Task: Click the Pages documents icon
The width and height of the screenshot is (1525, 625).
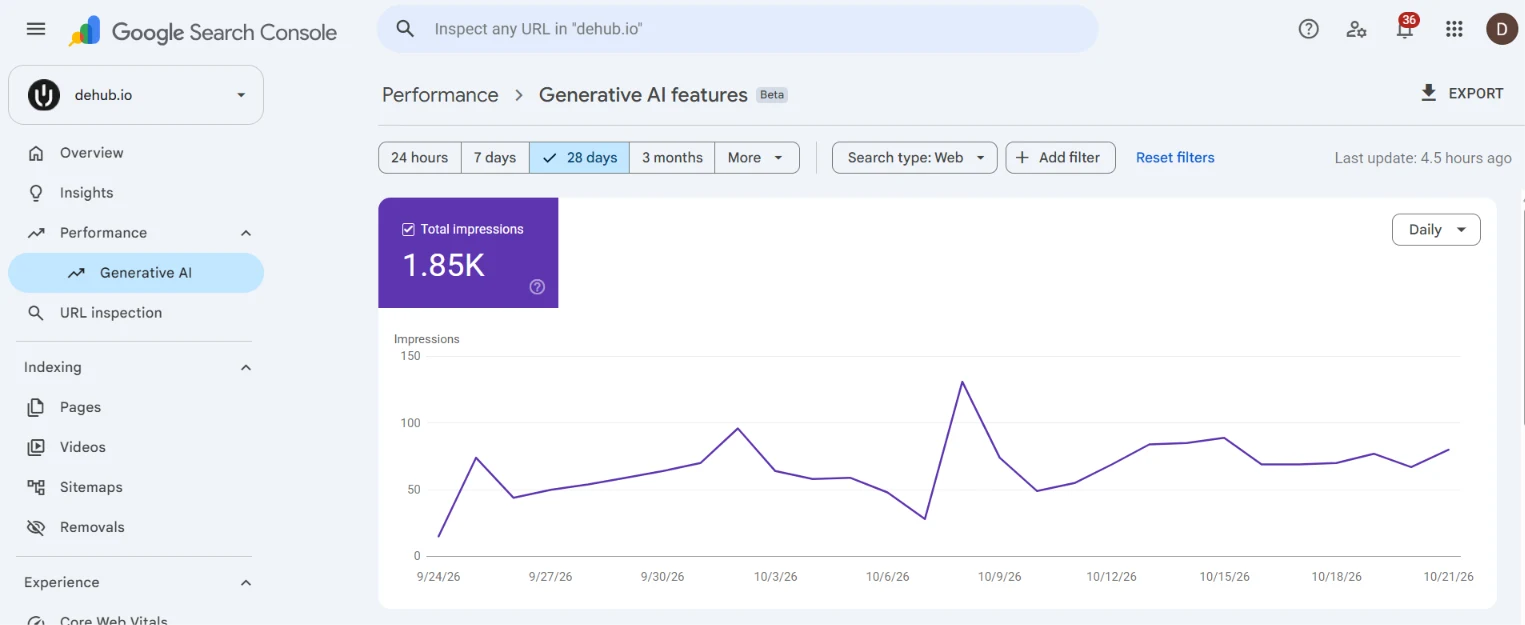Action: (x=36, y=407)
